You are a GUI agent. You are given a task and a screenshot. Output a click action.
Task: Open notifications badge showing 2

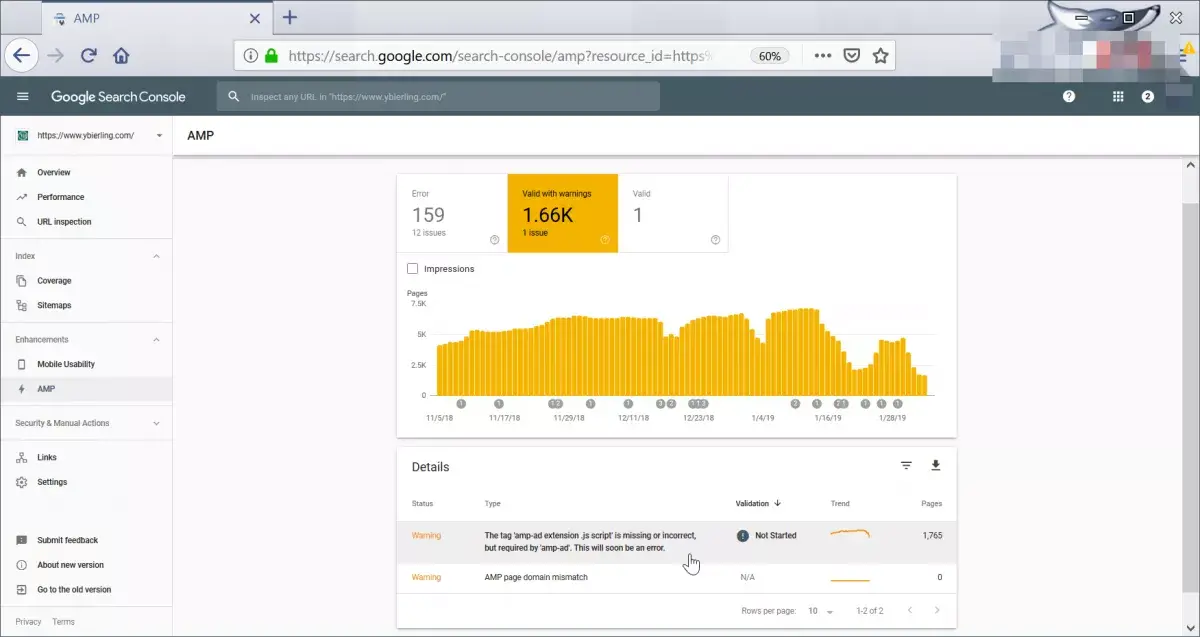[1148, 96]
